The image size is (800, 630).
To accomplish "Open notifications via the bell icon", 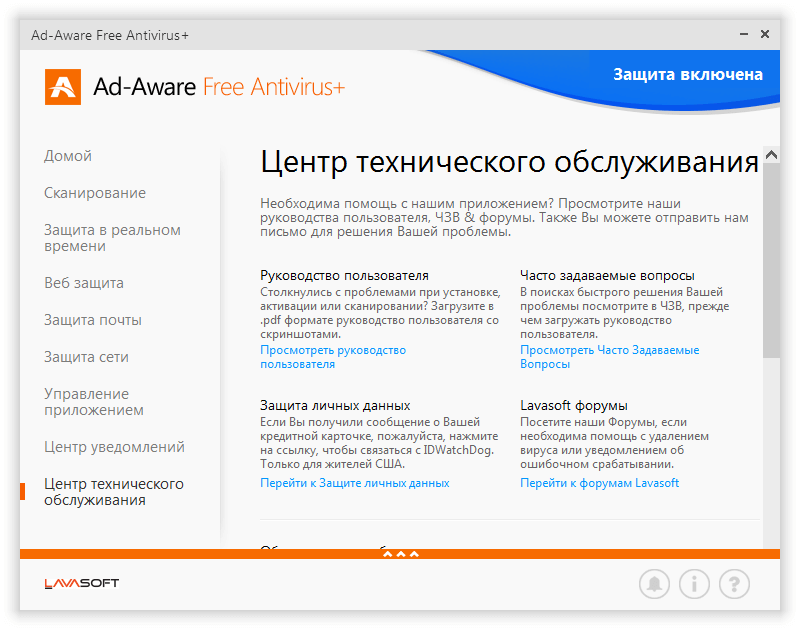I will pyautogui.click(x=654, y=584).
